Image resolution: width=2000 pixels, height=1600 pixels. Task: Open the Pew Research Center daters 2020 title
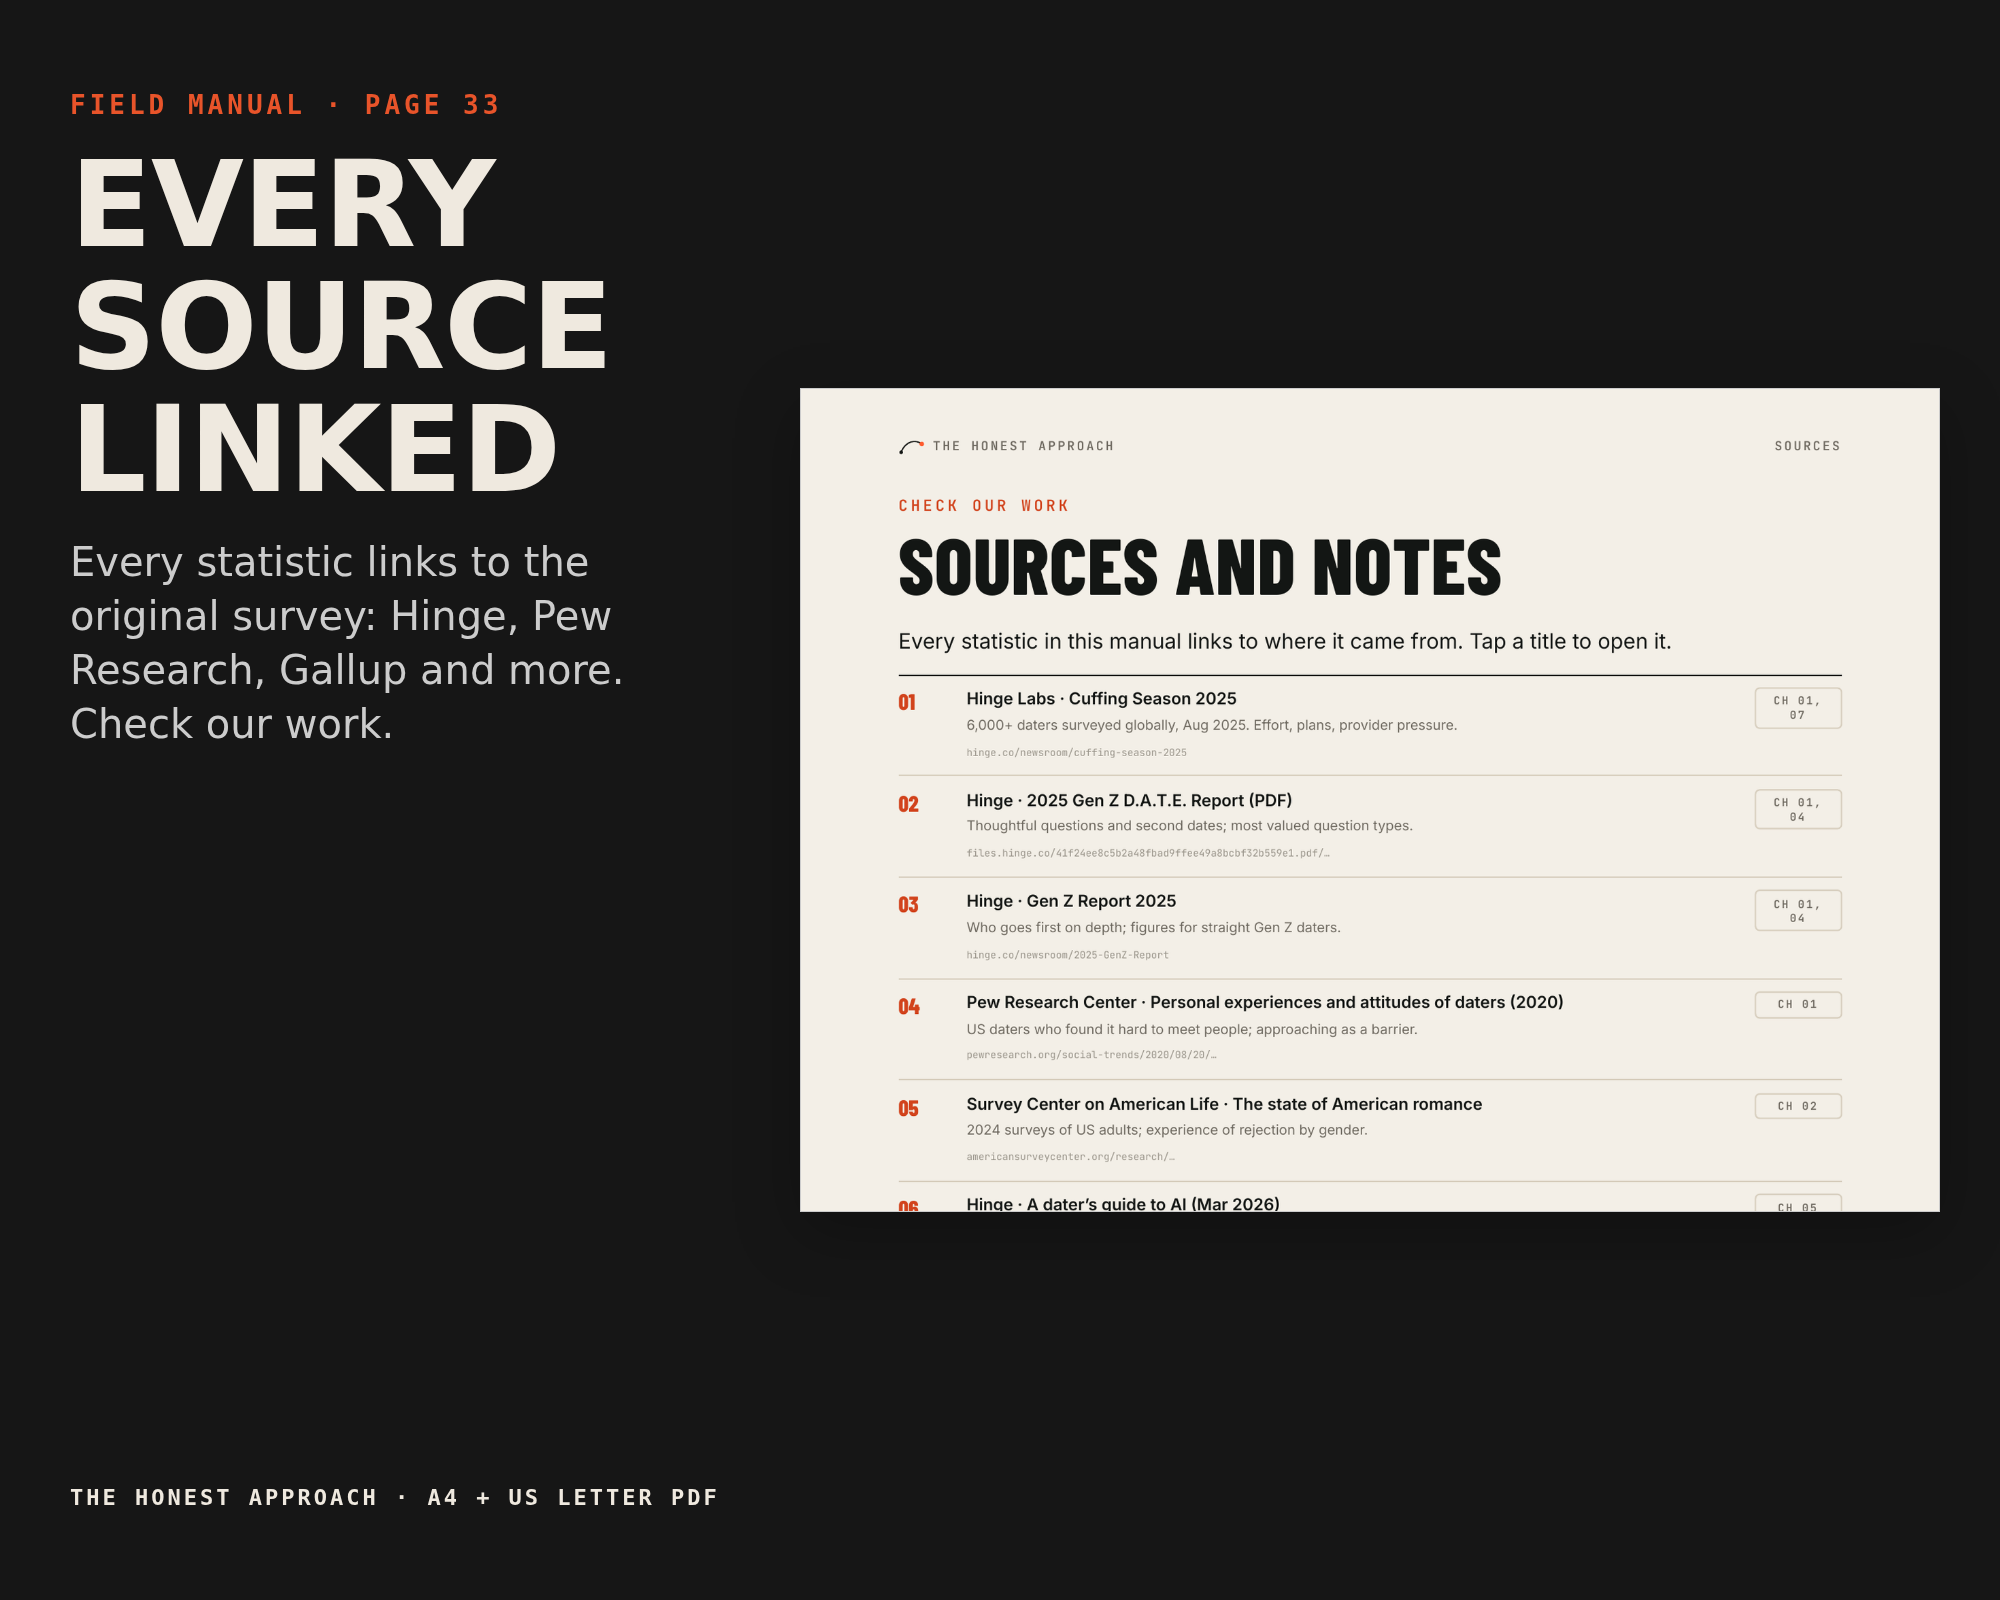(x=1265, y=1003)
